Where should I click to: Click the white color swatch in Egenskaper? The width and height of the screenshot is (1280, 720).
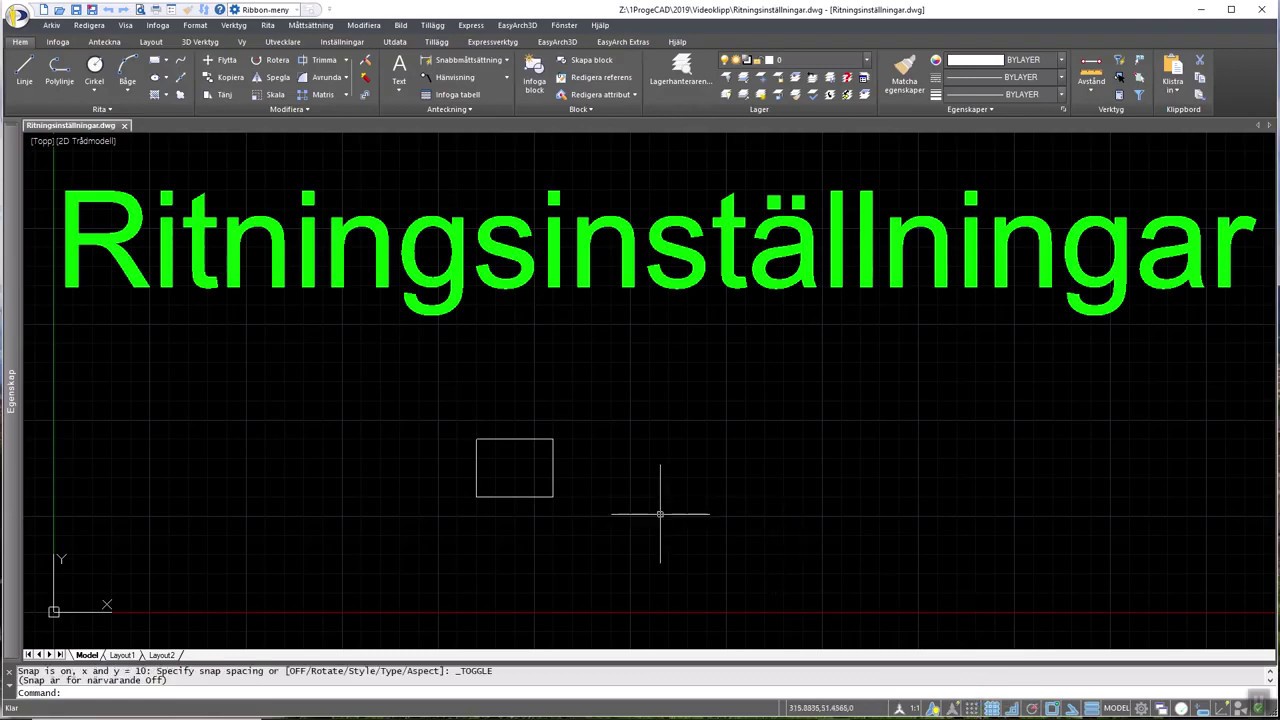[975, 60]
